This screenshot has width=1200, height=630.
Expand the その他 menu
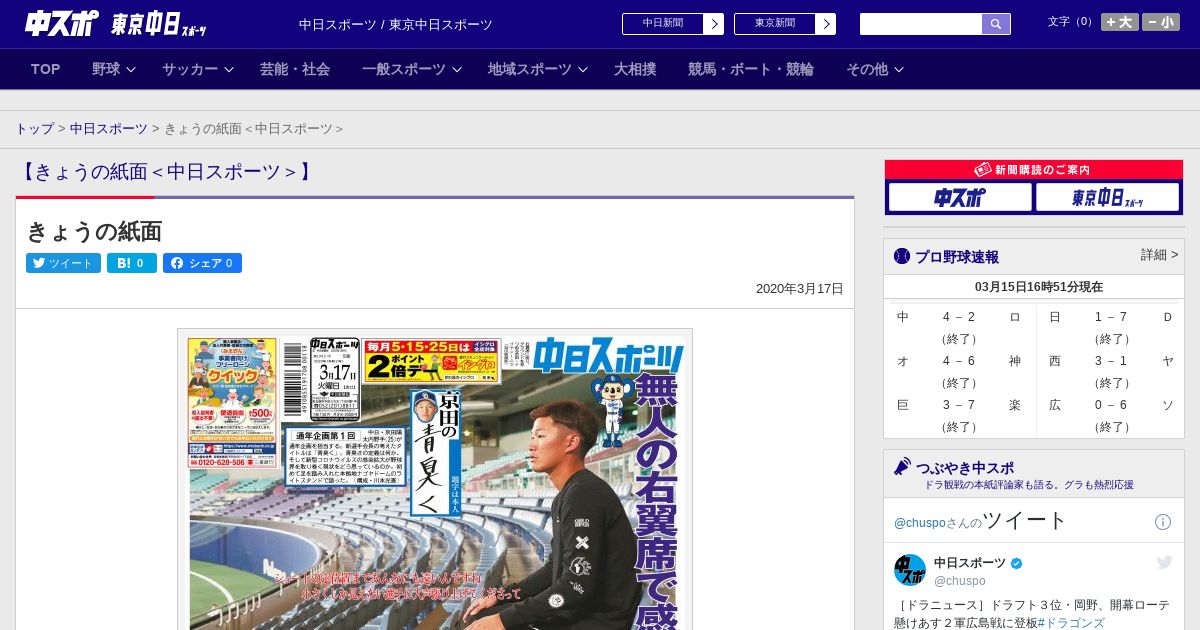(875, 69)
